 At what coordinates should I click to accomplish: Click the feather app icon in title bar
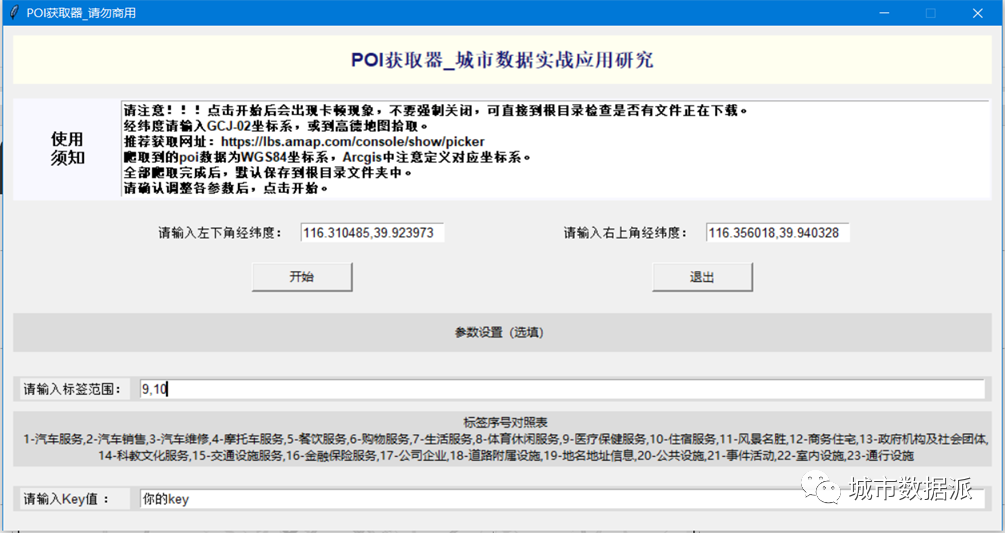(x=14, y=13)
